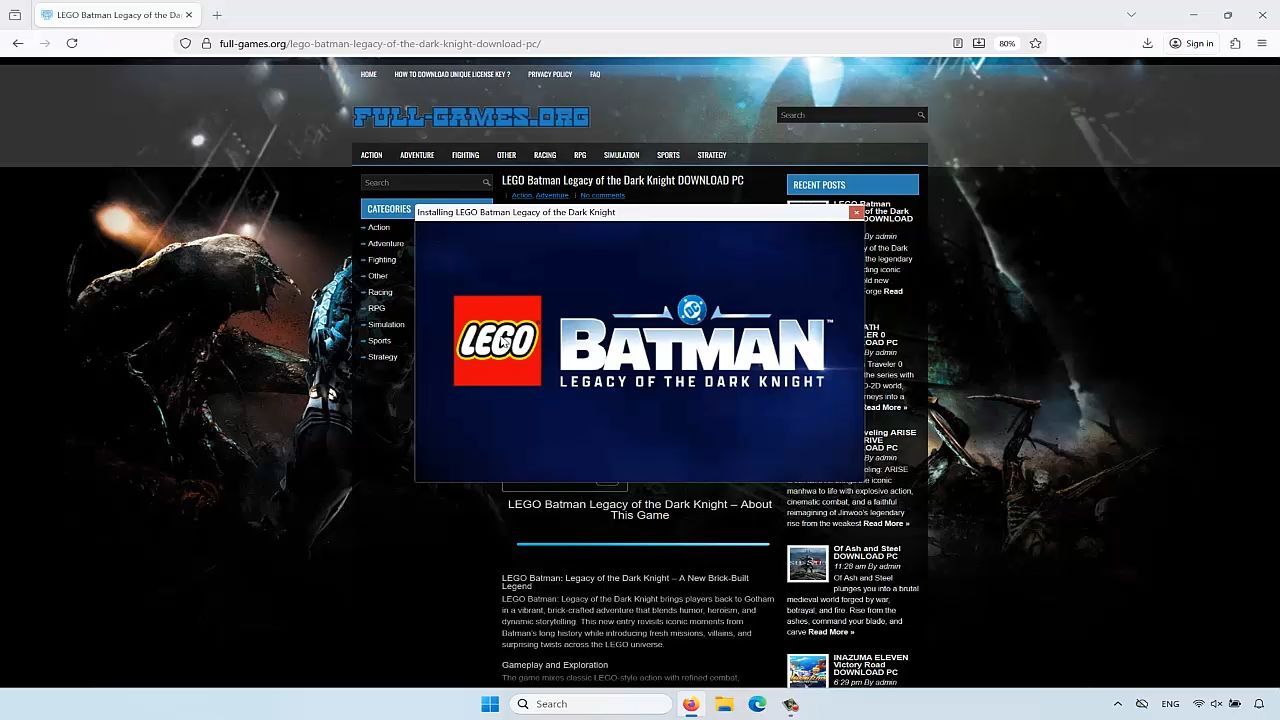The height and width of the screenshot is (720, 1280).
Task: Reload the current page
Action: pyautogui.click(x=72, y=43)
